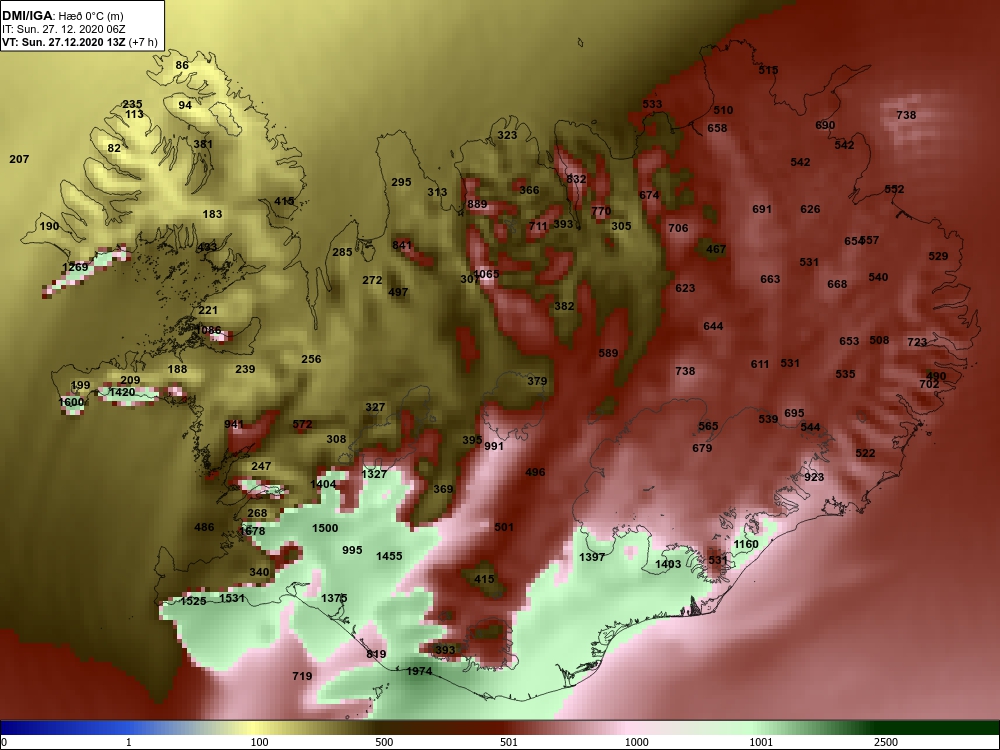Screen dimensions: 1000x750
Task: Click the 552 value on the east coast
Action: [894, 189]
